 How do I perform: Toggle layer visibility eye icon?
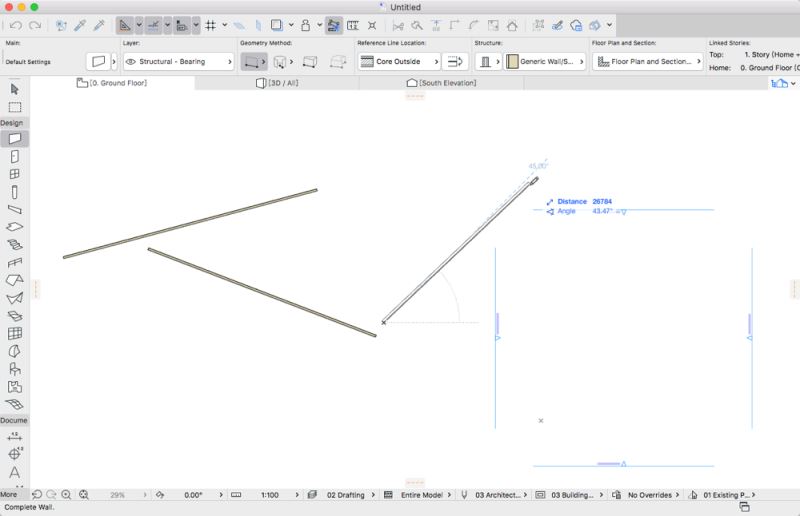click(x=131, y=62)
